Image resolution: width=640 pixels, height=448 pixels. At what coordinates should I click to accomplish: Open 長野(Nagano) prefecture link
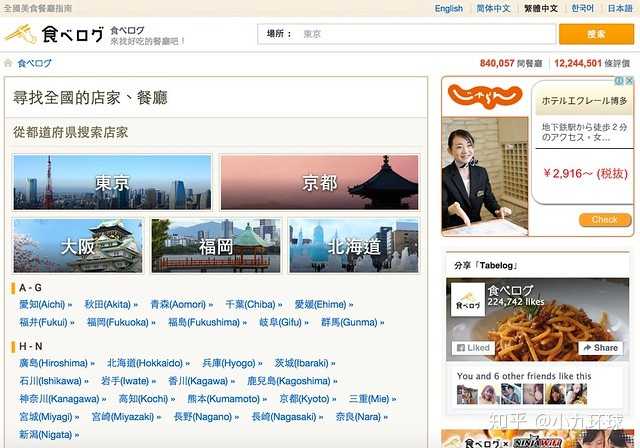pyautogui.click(x=206, y=417)
